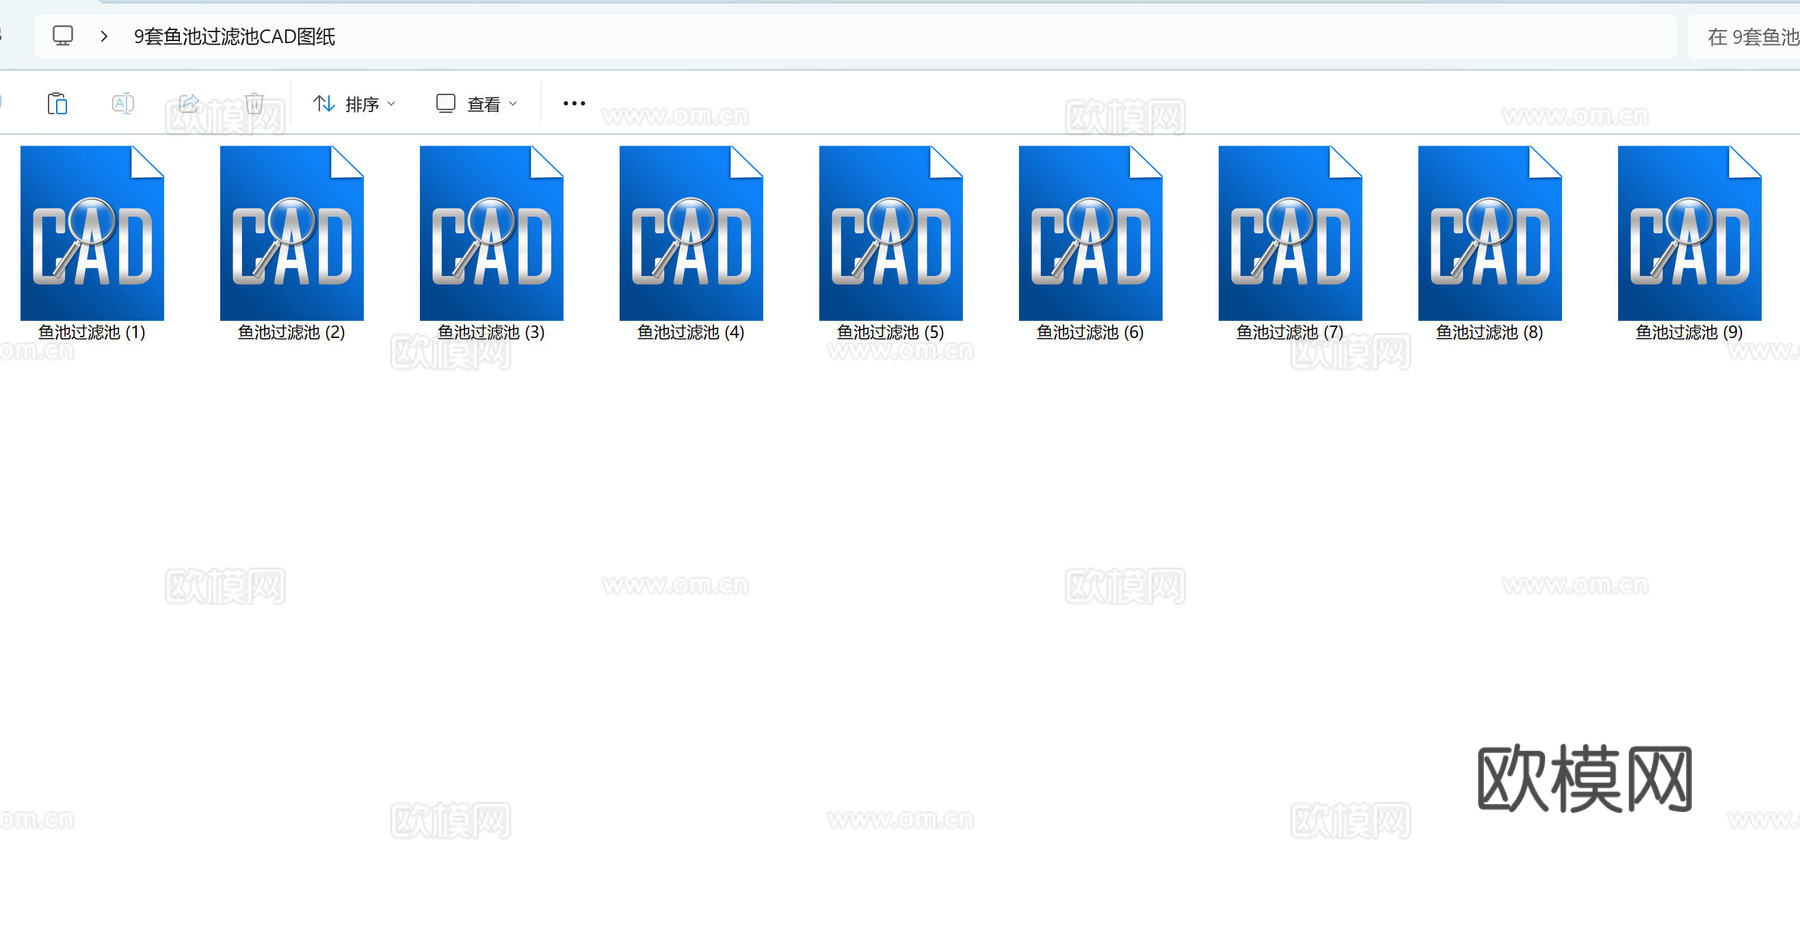Paste files using the clipboard icon
The width and height of the screenshot is (1800, 929).
tap(57, 103)
